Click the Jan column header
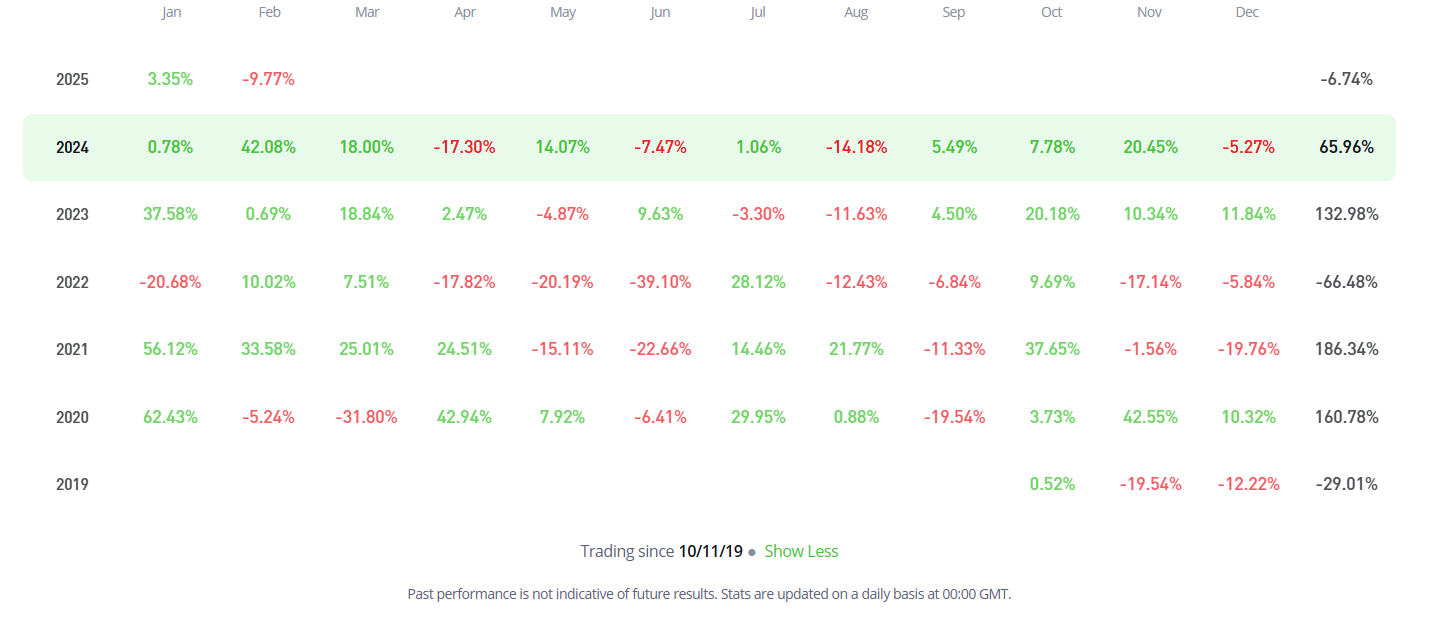Screen dimensions: 1443x632 point(170,13)
